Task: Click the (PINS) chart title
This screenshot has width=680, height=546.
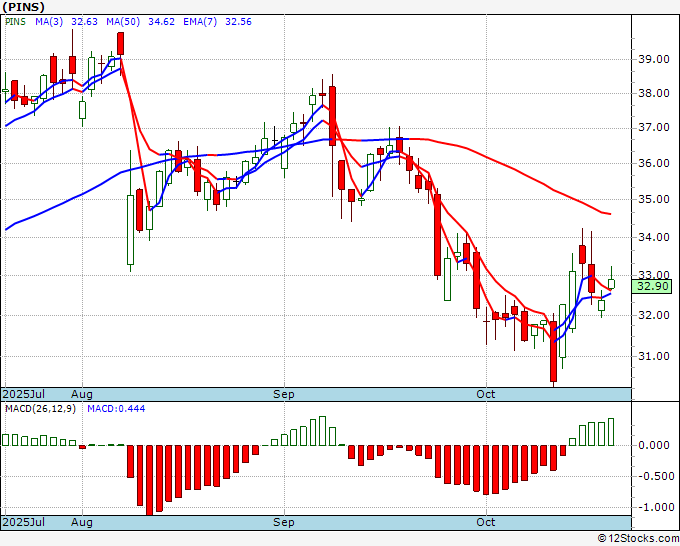Action: tap(23, 7)
